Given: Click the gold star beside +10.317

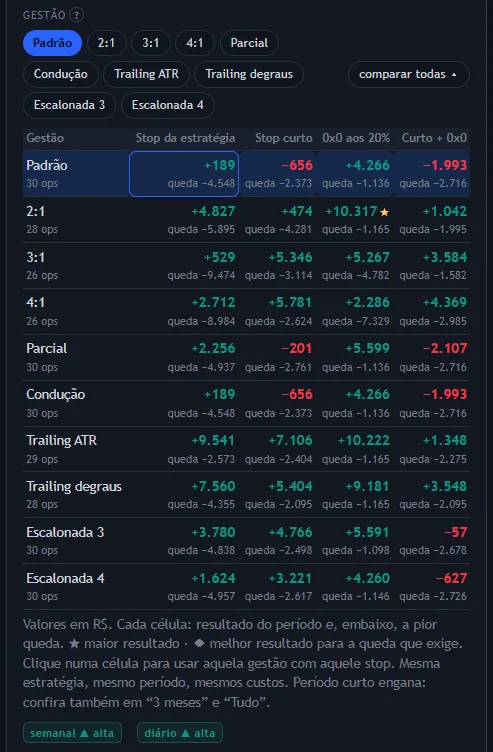Looking at the screenshot, I should [385, 212].
